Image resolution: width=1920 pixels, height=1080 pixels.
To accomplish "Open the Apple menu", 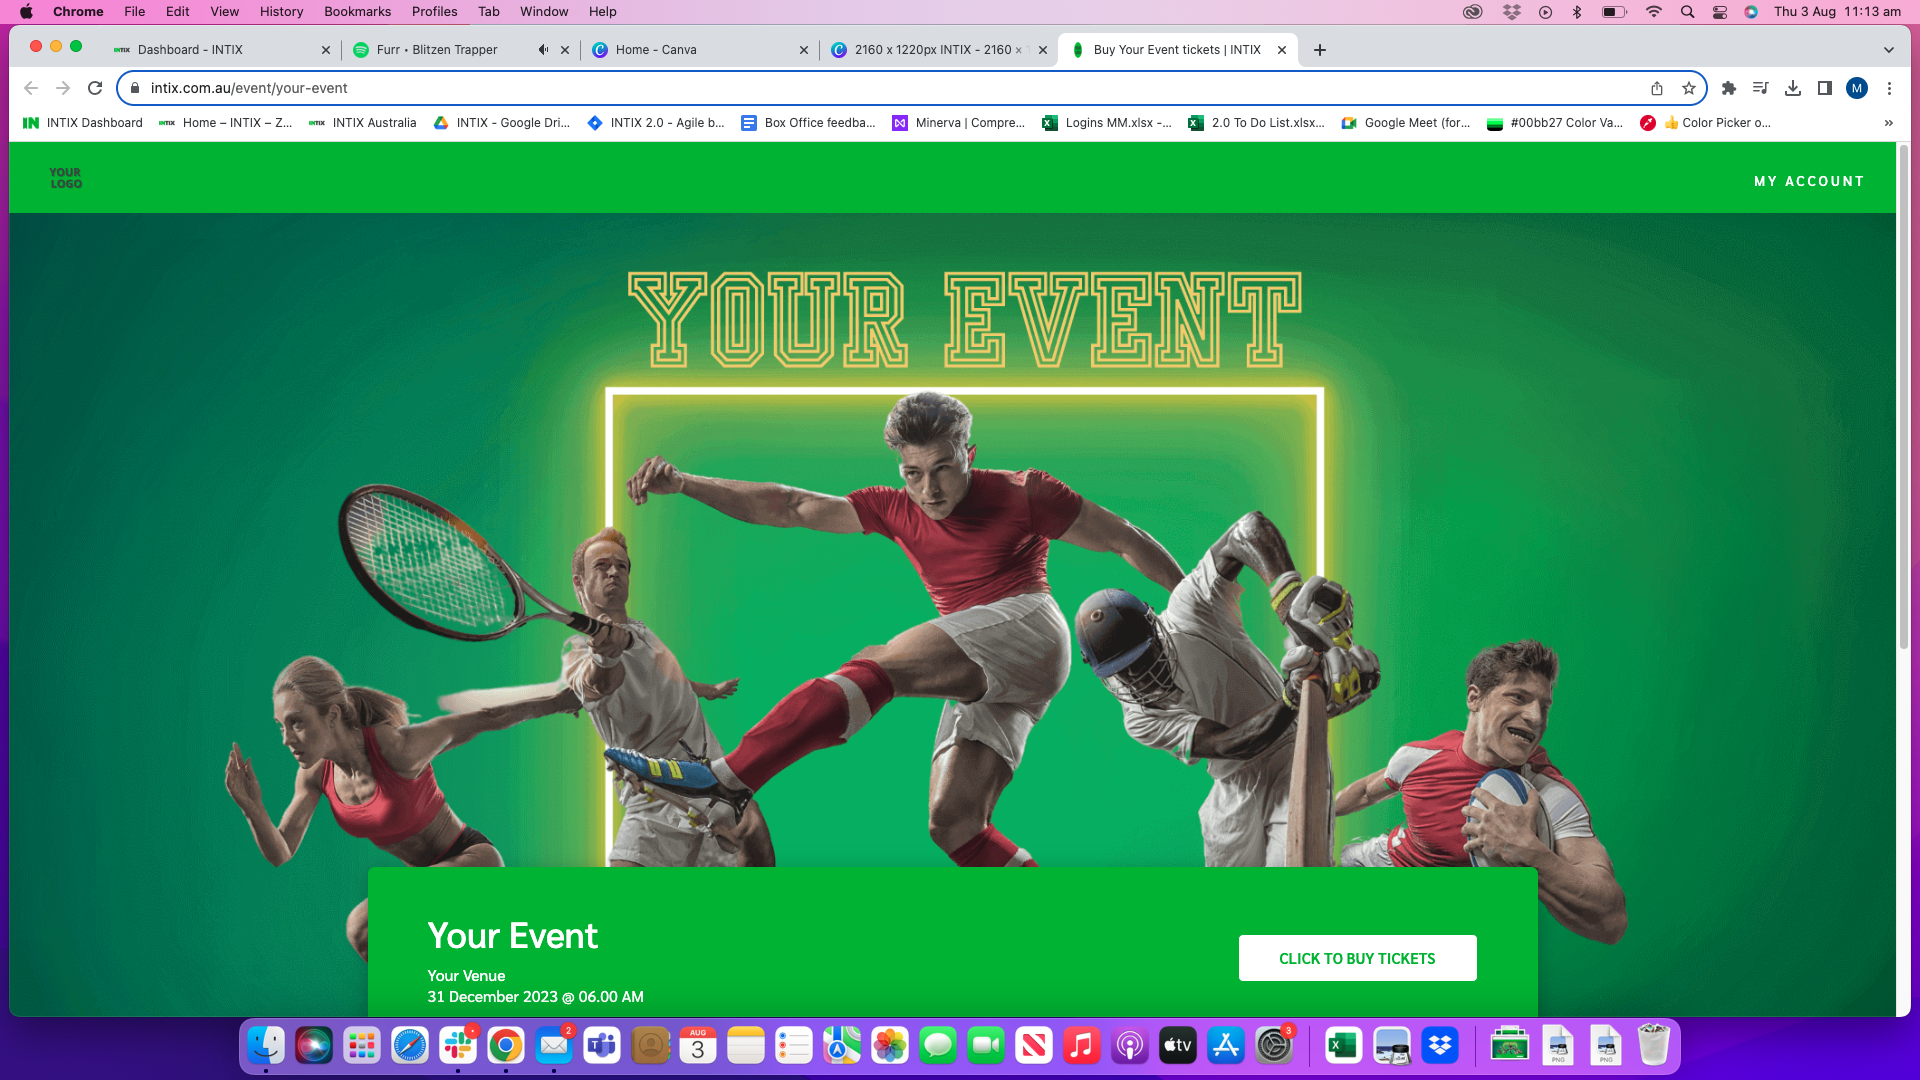I will coord(27,12).
